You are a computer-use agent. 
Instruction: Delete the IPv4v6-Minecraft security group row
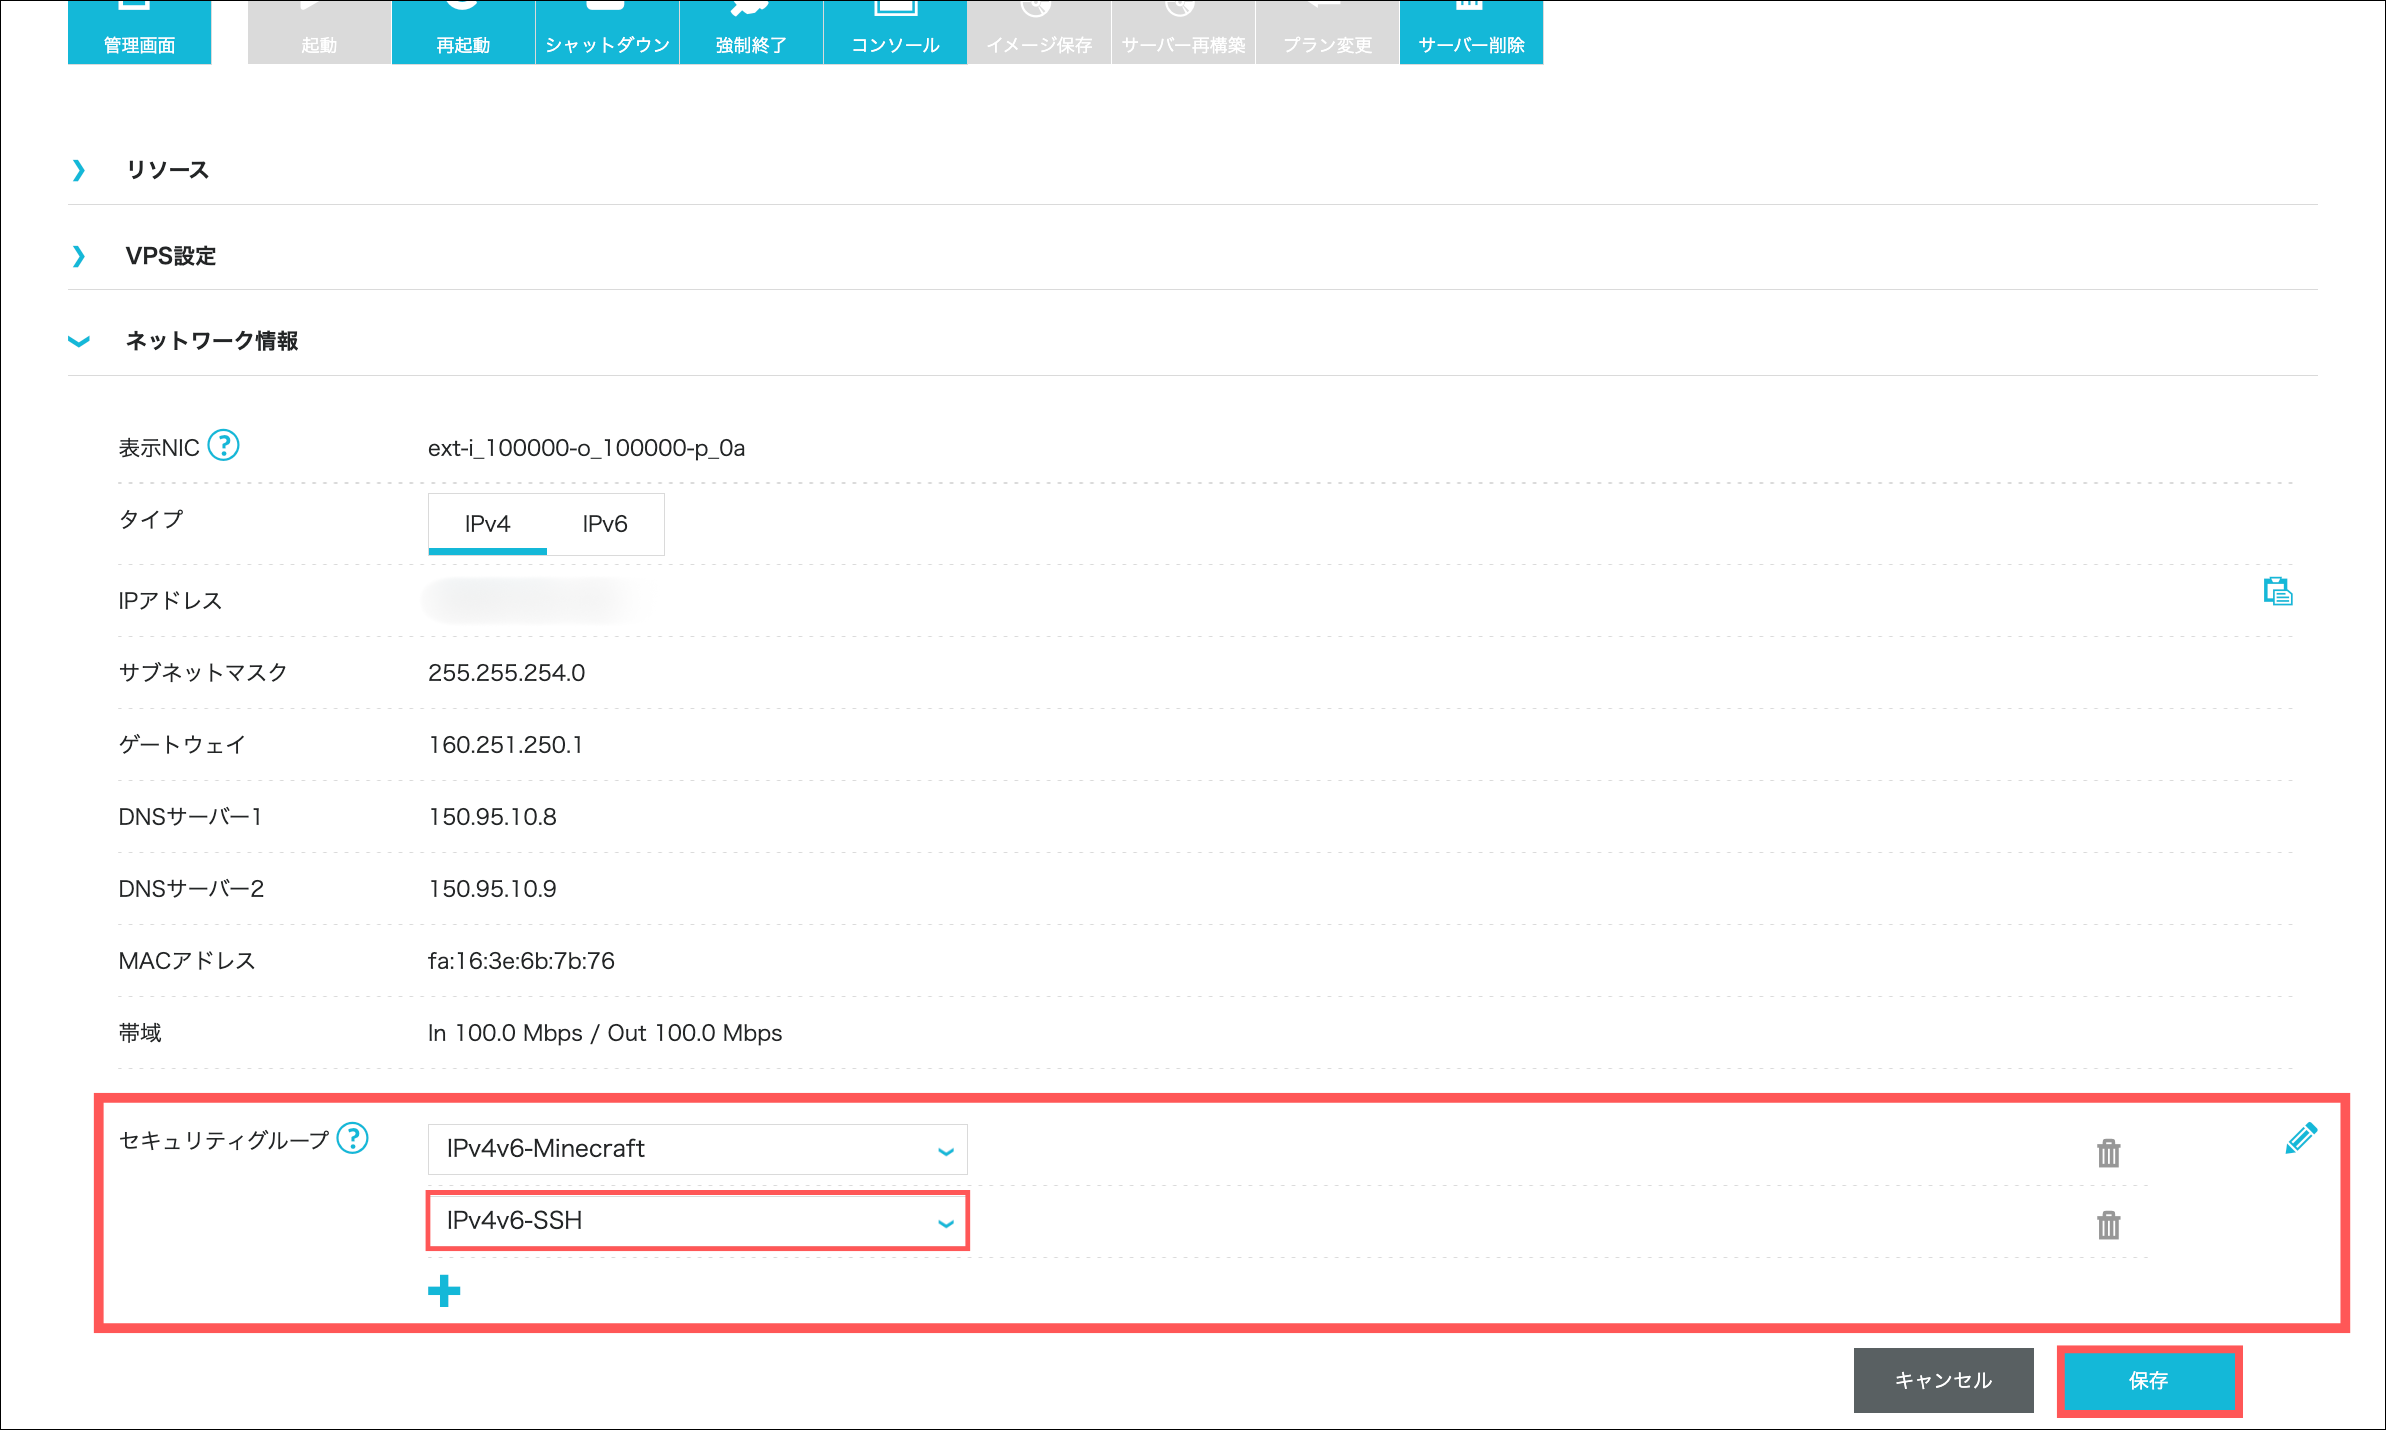click(x=2108, y=1153)
